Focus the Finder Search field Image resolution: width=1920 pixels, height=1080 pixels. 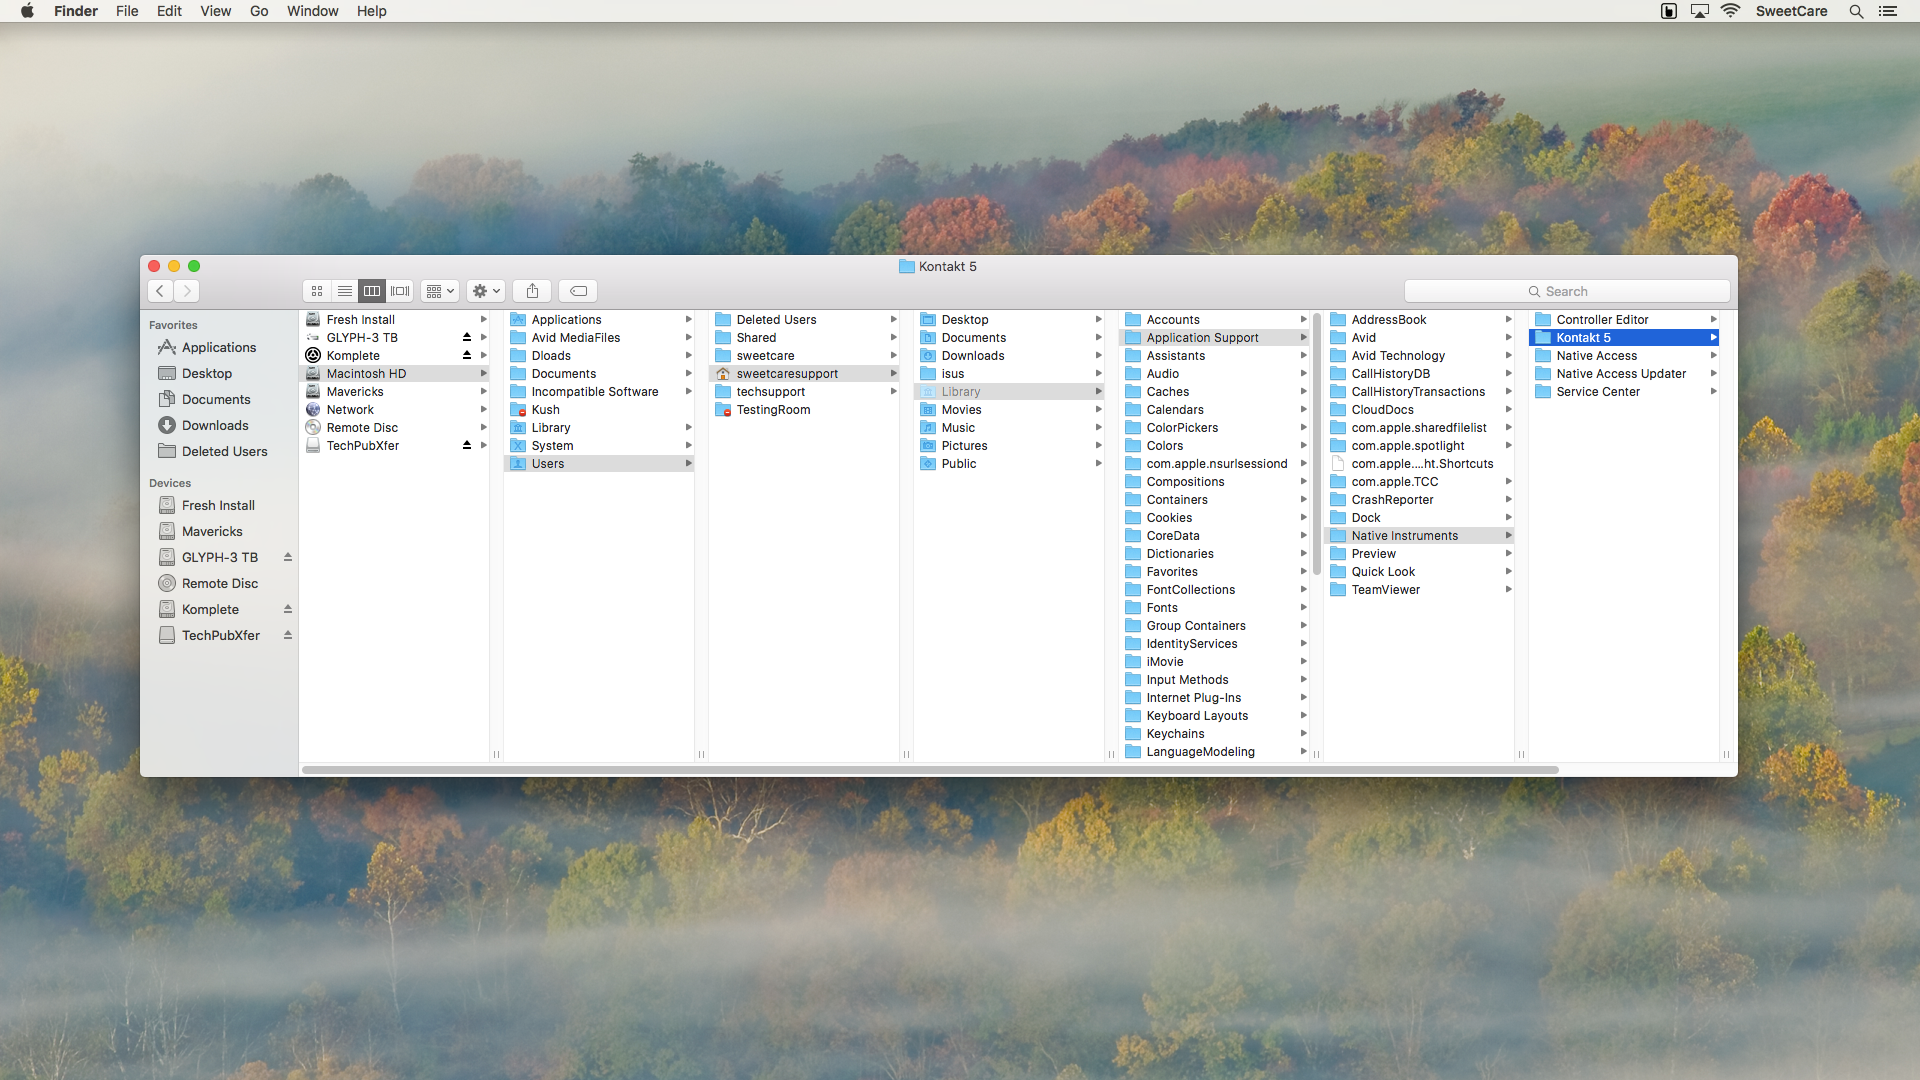tap(1567, 291)
